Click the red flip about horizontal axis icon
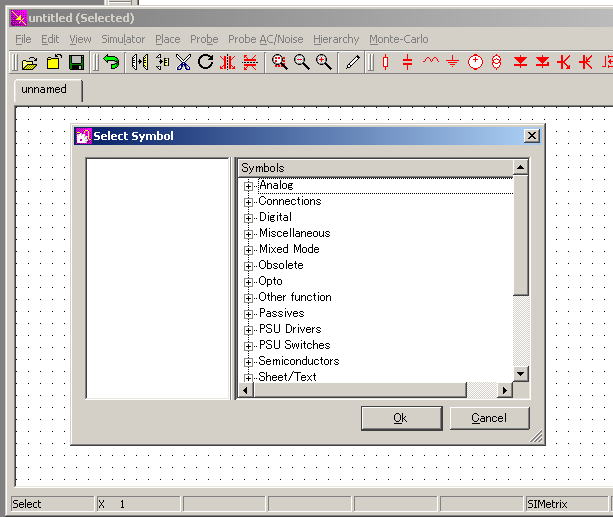Viewport: 613px width, 517px height. click(x=250, y=62)
